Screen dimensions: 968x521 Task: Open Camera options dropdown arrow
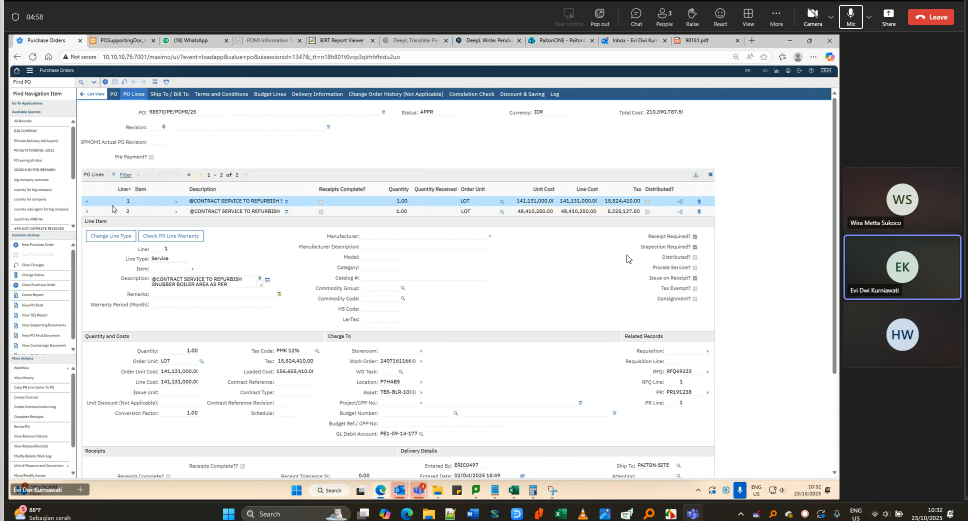coord(830,17)
